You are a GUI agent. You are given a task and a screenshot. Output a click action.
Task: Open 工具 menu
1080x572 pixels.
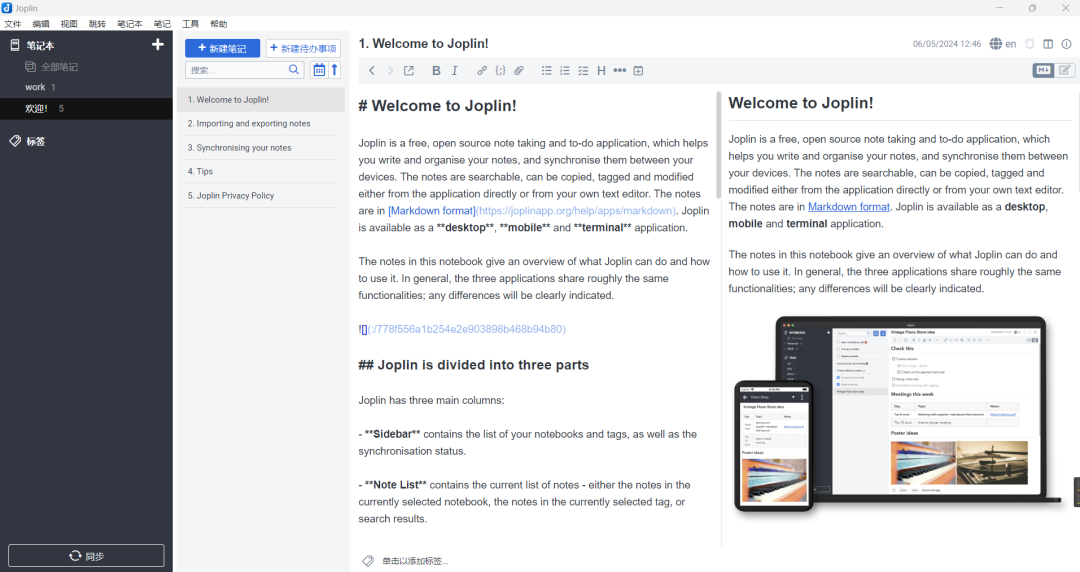(190, 23)
